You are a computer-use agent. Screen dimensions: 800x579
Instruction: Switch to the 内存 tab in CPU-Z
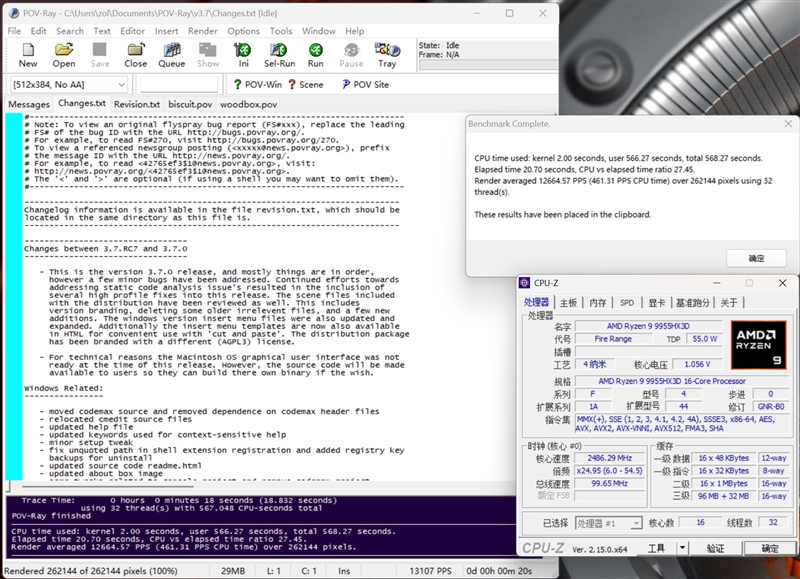(598, 302)
